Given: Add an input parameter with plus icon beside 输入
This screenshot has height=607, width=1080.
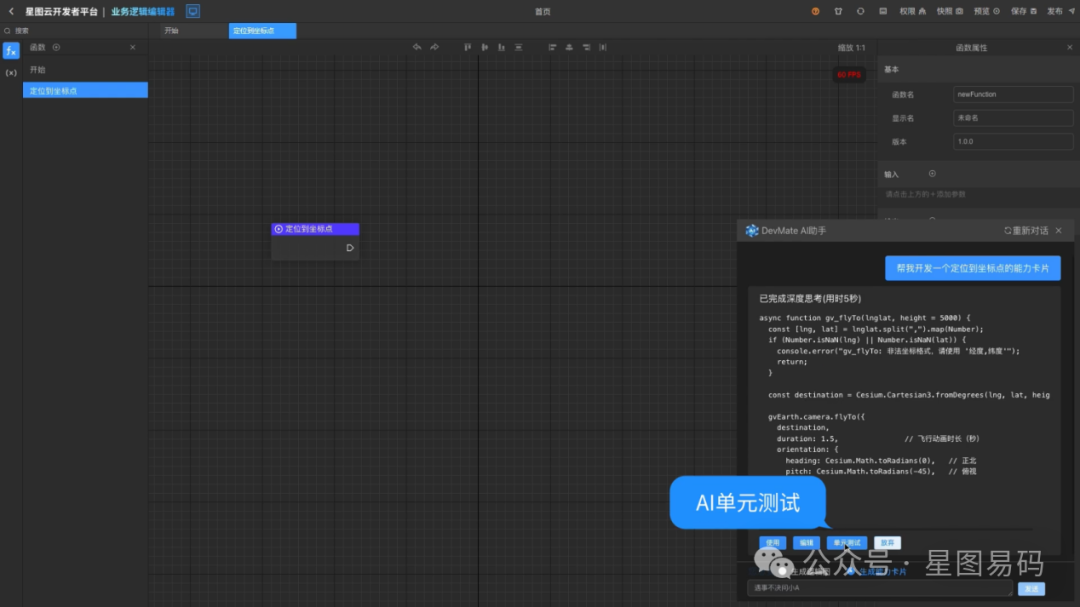Looking at the screenshot, I should [932, 174].
